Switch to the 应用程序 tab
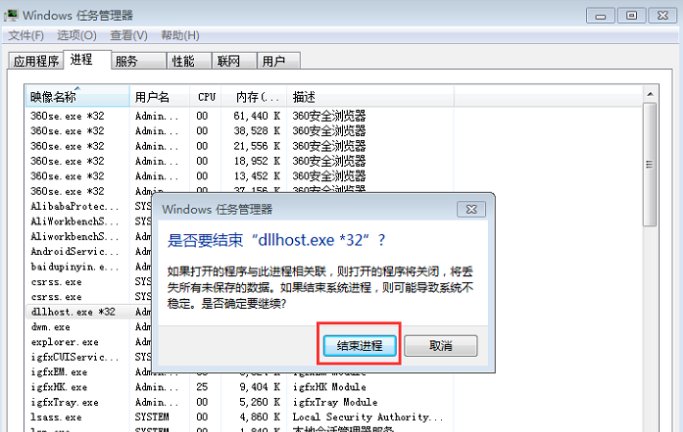Image resolution: width=683 pixels, height=432 pixels. coord(36,61)
